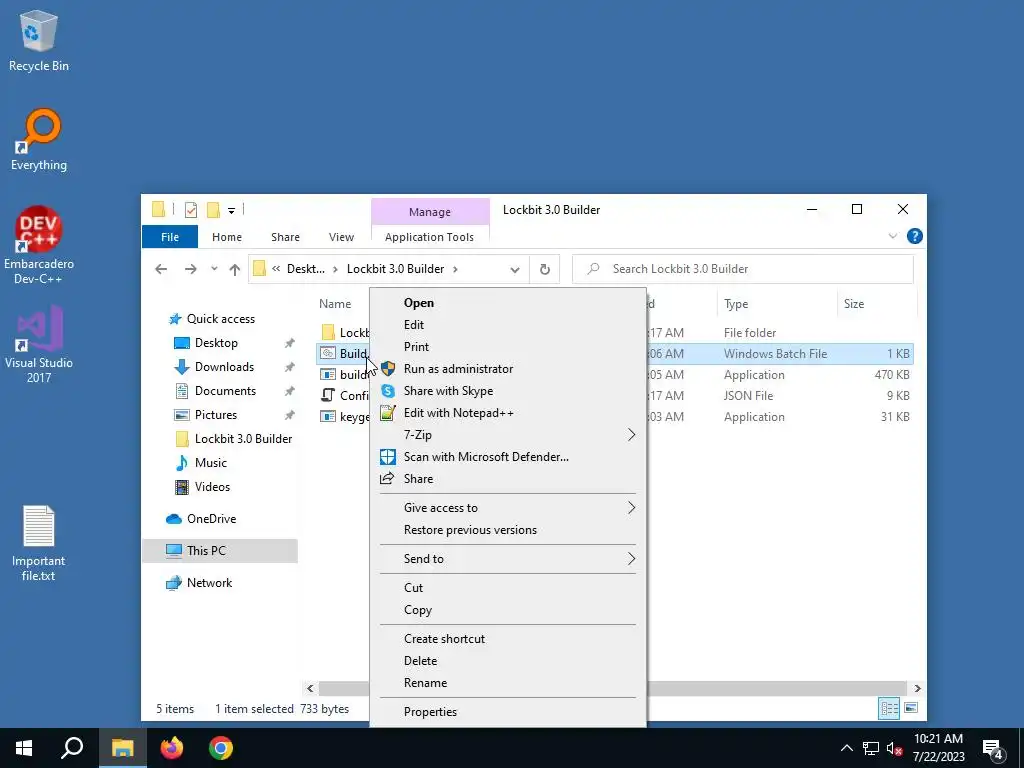1024x768 pixels.
Task: Go back using the Back arrow
Action: (x=161, y=269)
